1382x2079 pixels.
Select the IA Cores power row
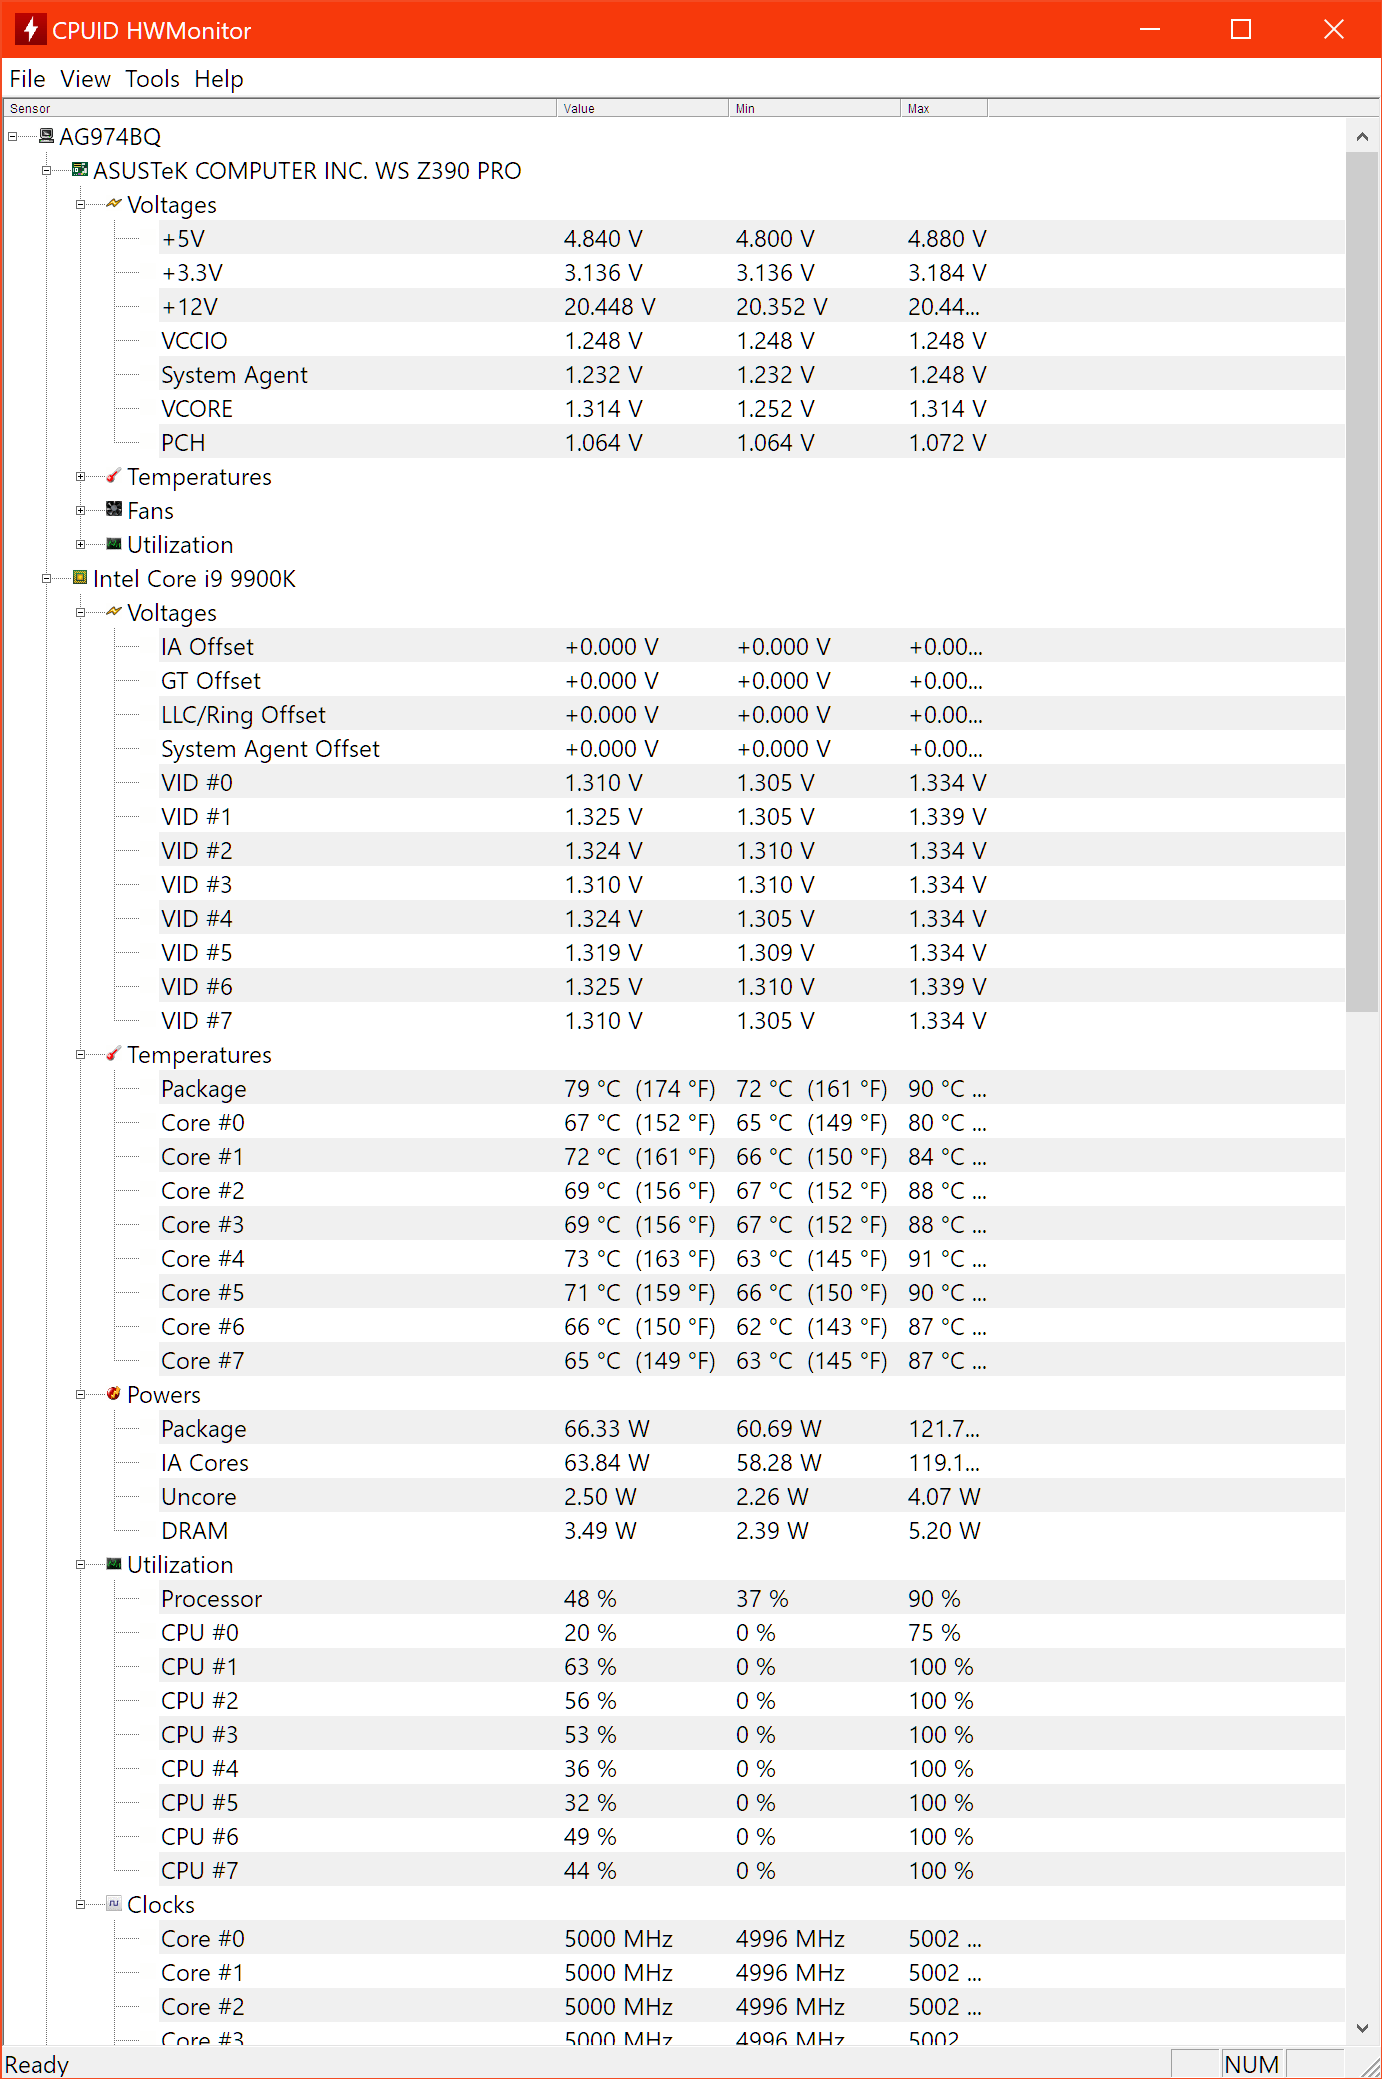click(x=751, y=1462)
